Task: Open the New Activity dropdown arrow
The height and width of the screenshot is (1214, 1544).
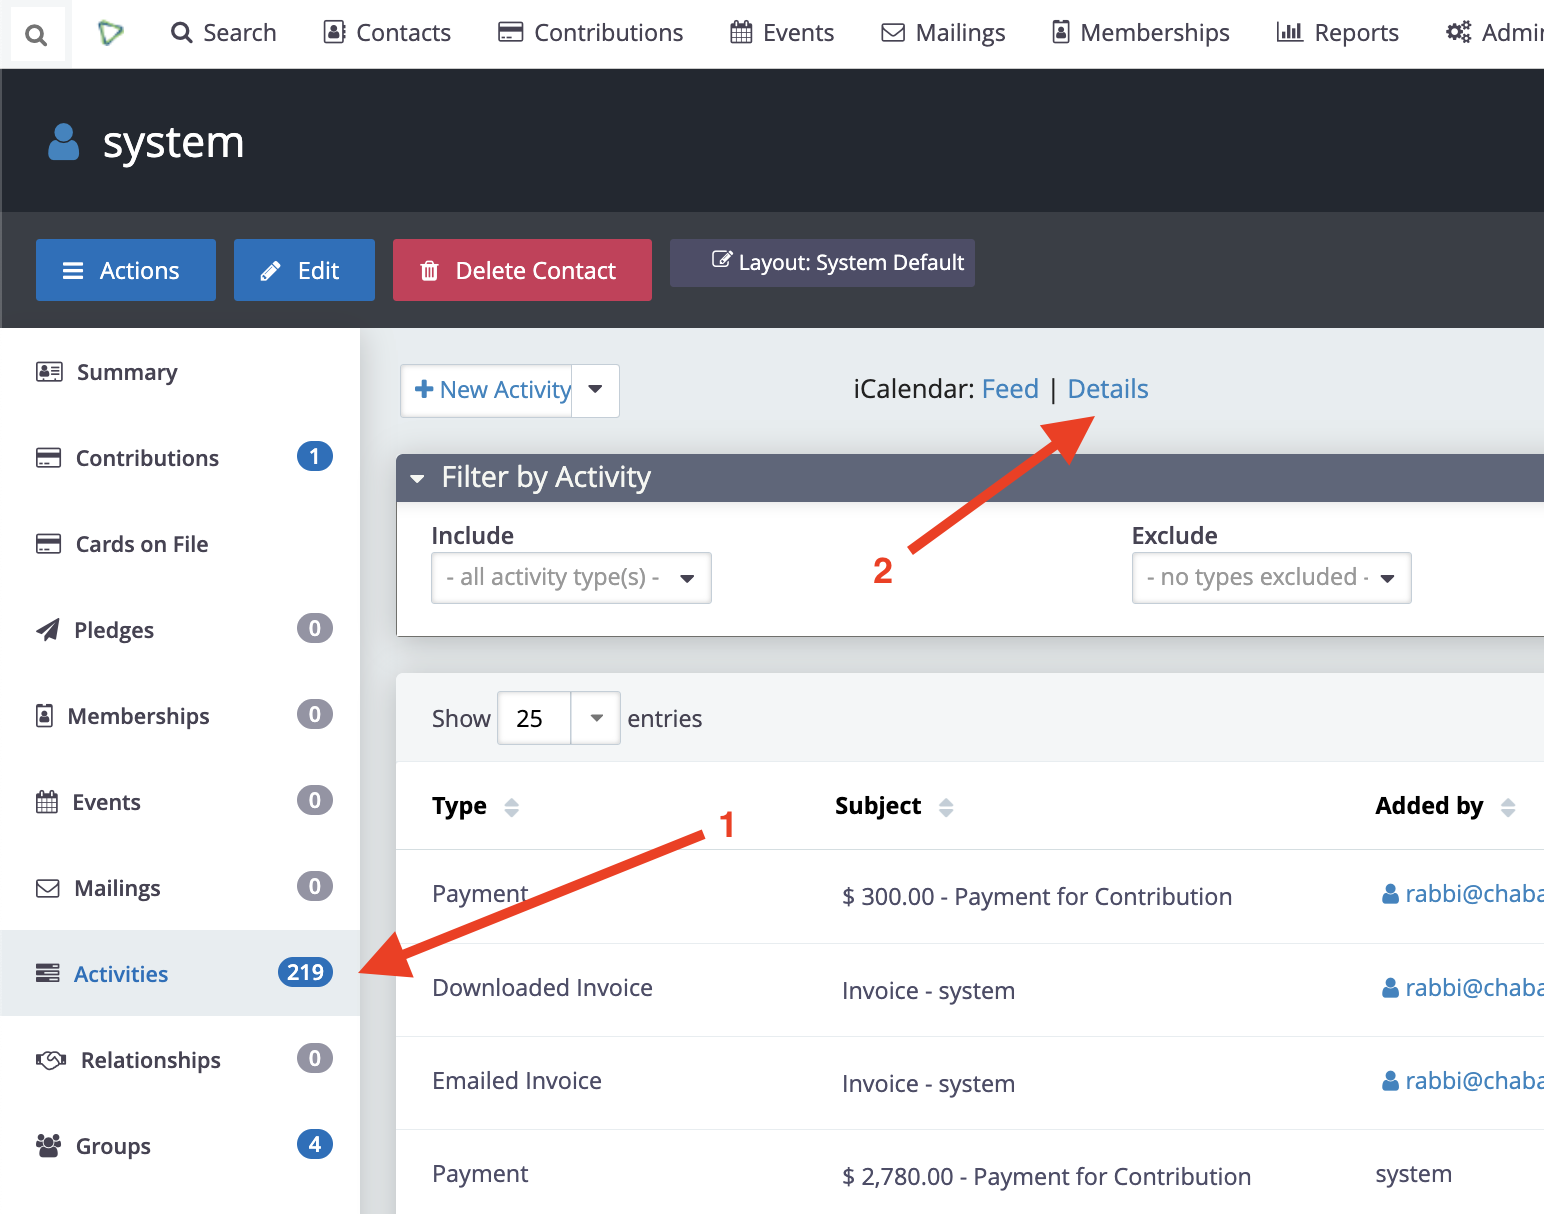Action: pyautogui.click(x=596, y=390)
